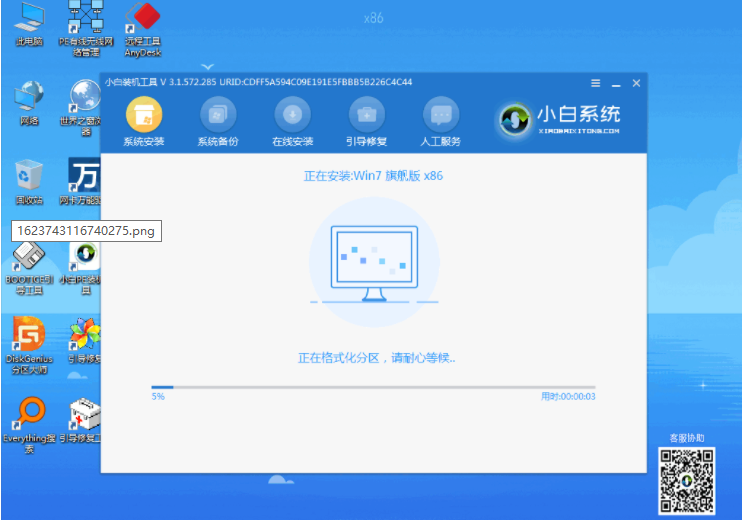
Task: Click the 1623743116740275.png tooltip label
Action: [86, 231]
